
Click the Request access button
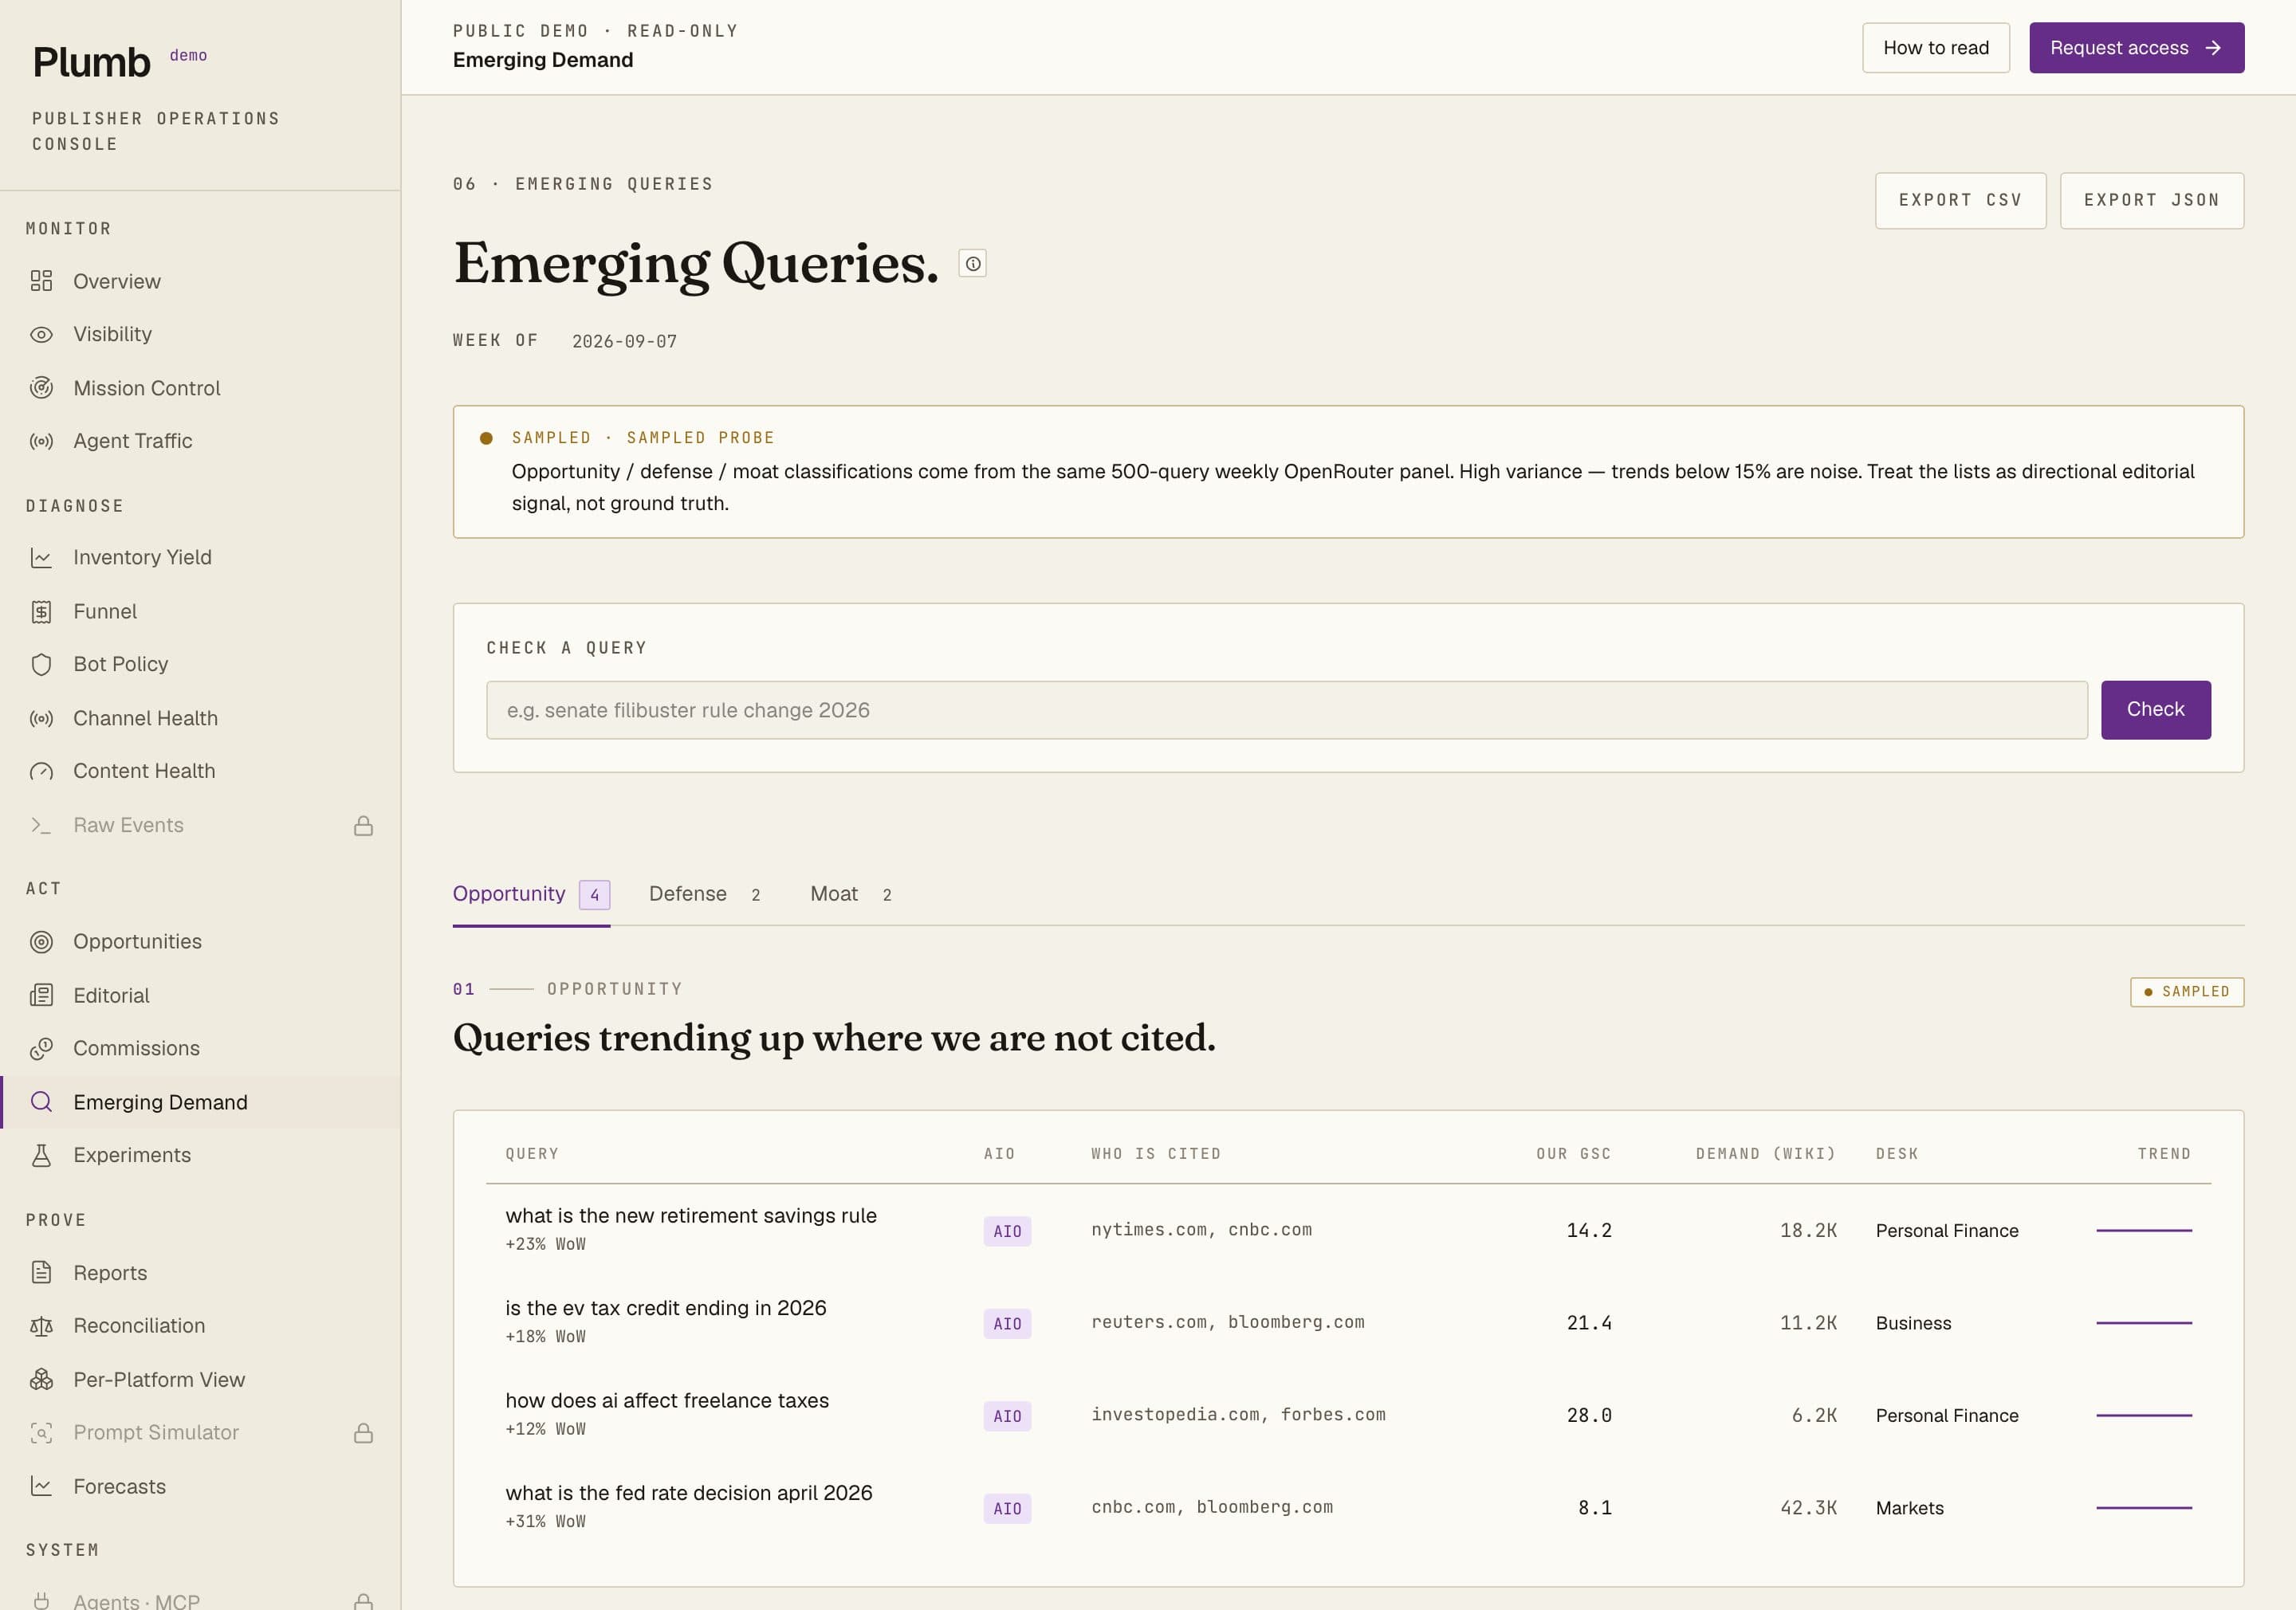[2136, 48]
